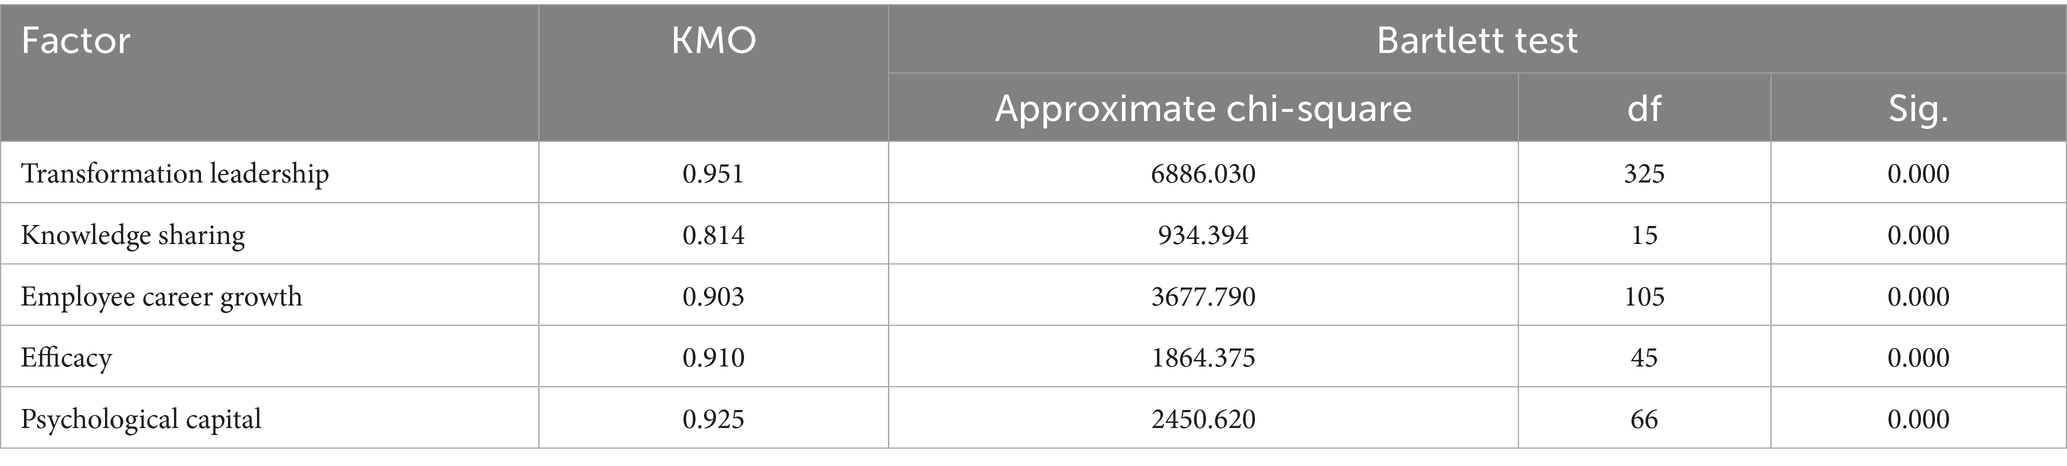Screen dimensions: 2067x466
Task: Select the Transformation leadership row label
Action: click(x=175, y=174)
